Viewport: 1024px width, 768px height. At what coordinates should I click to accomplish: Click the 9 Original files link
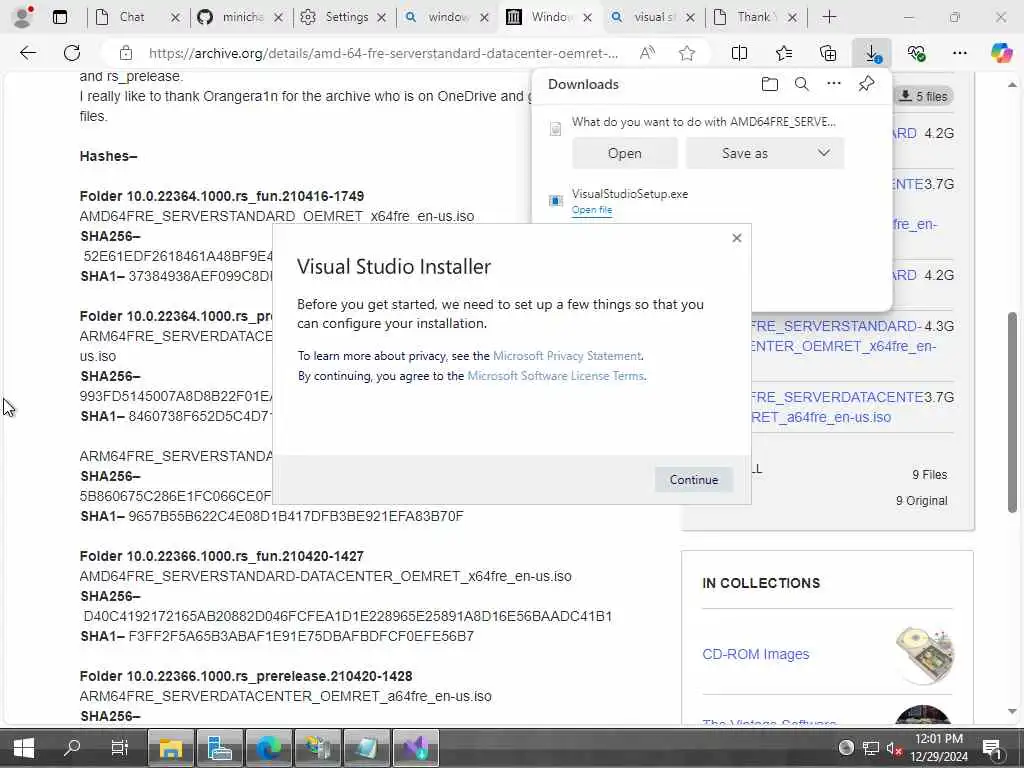click(x=921, y=501)
